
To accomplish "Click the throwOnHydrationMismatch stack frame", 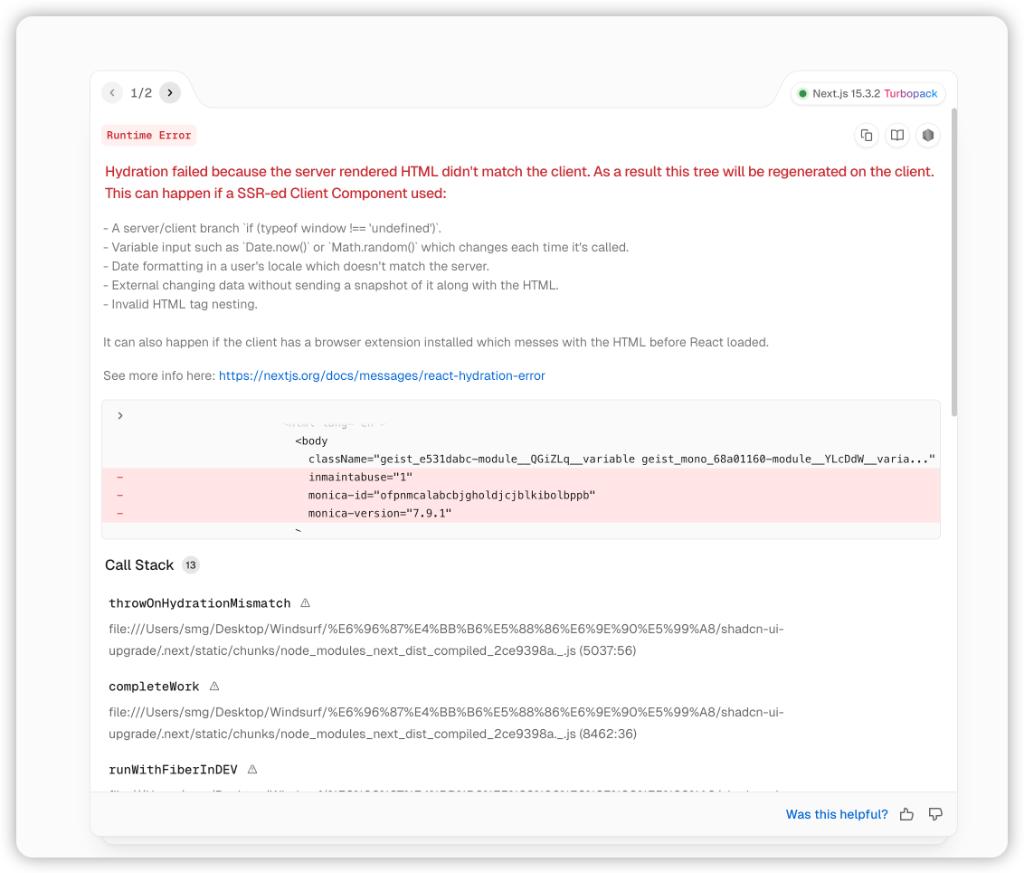I will pyautogui.click(x=199, y=604).
